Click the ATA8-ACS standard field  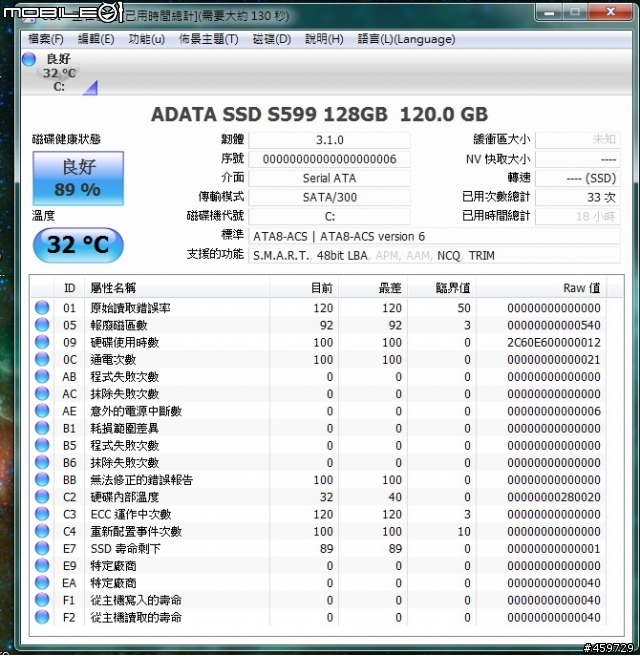pos(434,236)
